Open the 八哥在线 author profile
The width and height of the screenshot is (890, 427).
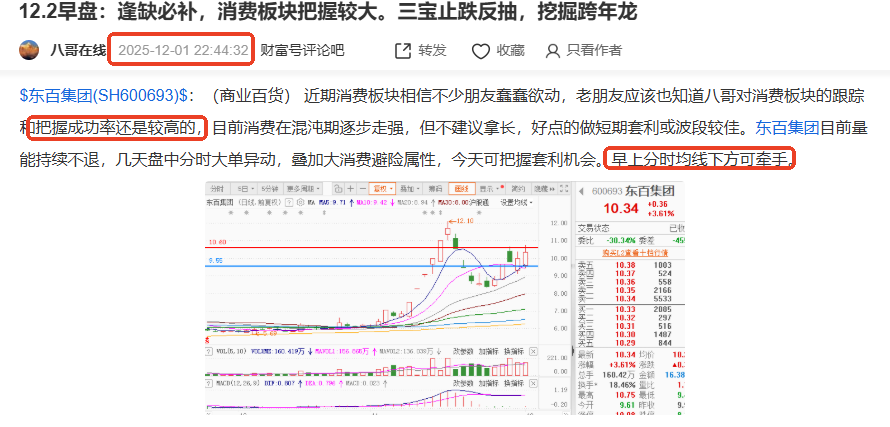(78, 51)
